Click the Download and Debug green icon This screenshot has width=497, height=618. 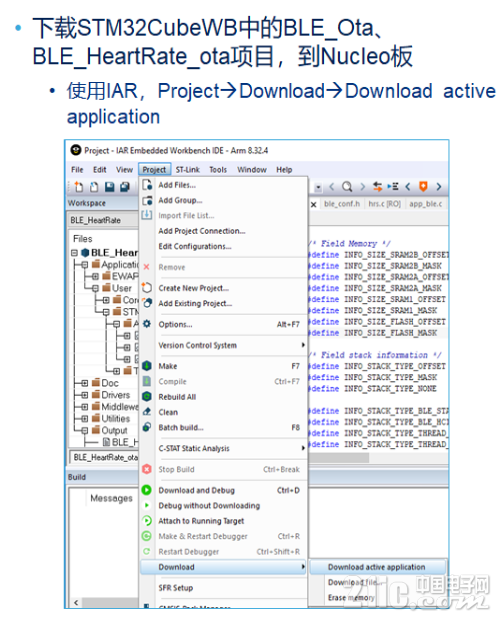pyautogui.click(x=147, y=490)
